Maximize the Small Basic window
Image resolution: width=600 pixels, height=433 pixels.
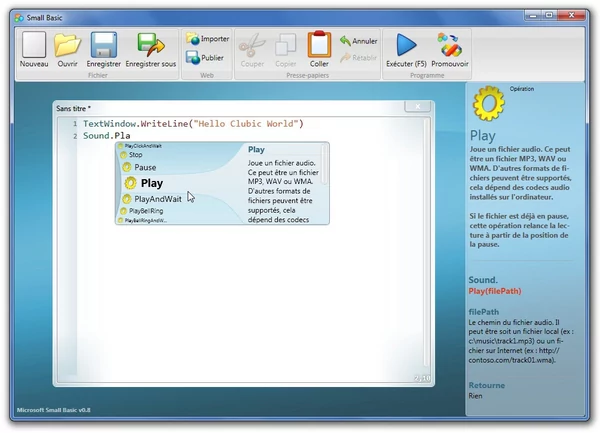click(x=549, y=15)
